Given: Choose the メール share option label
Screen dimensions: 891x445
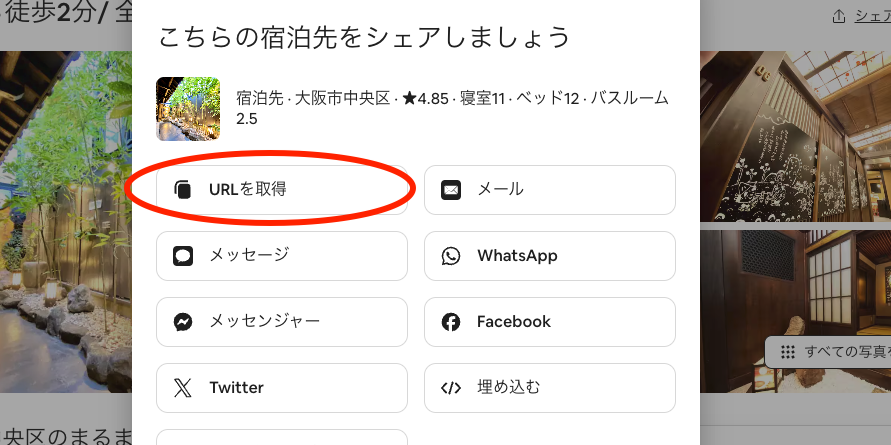Looking at the screenshot, I should [500, 190].
